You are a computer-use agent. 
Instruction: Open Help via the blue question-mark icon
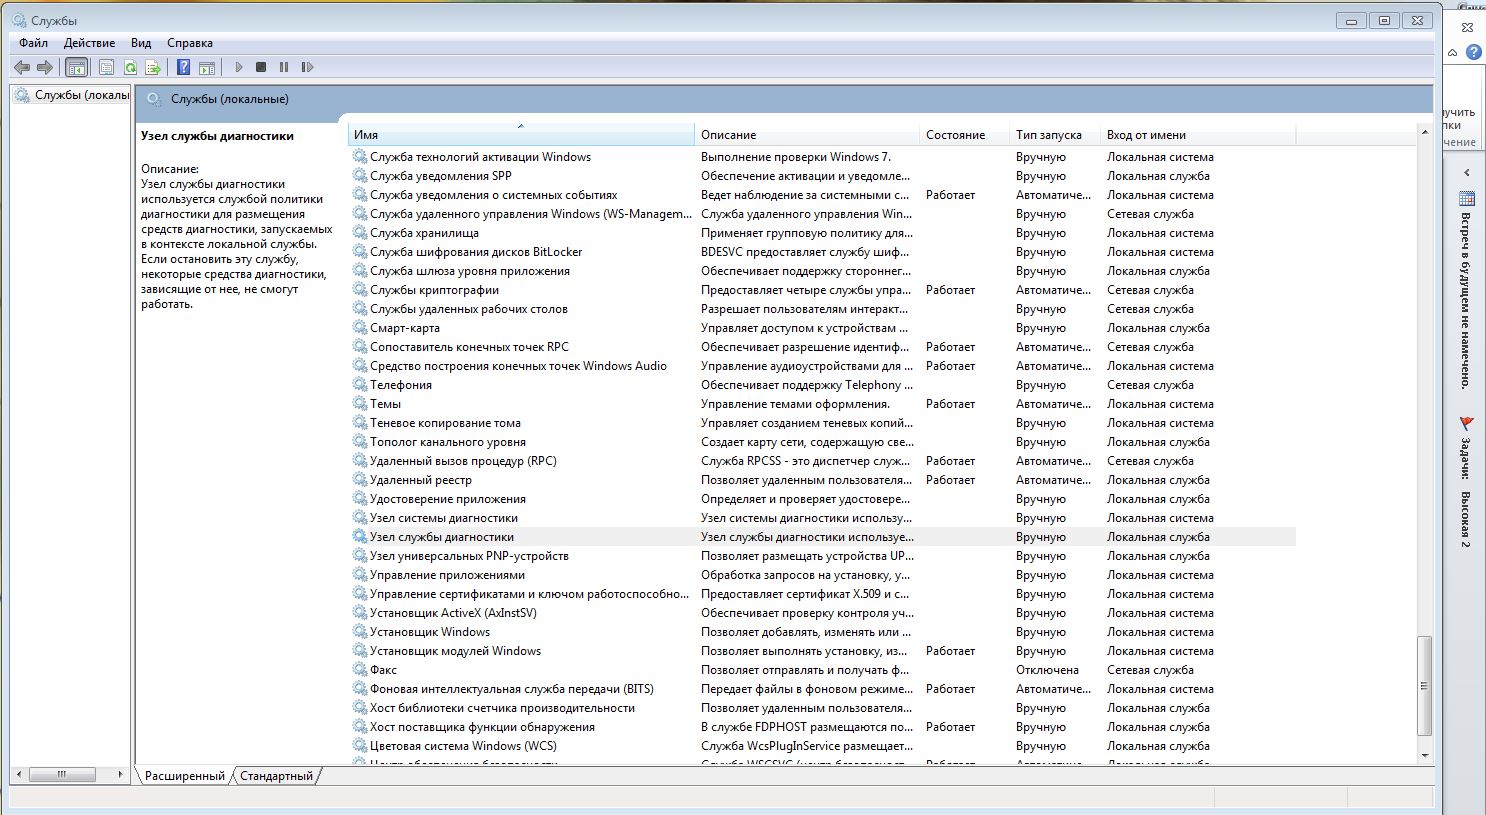click(x=183, y=67)
